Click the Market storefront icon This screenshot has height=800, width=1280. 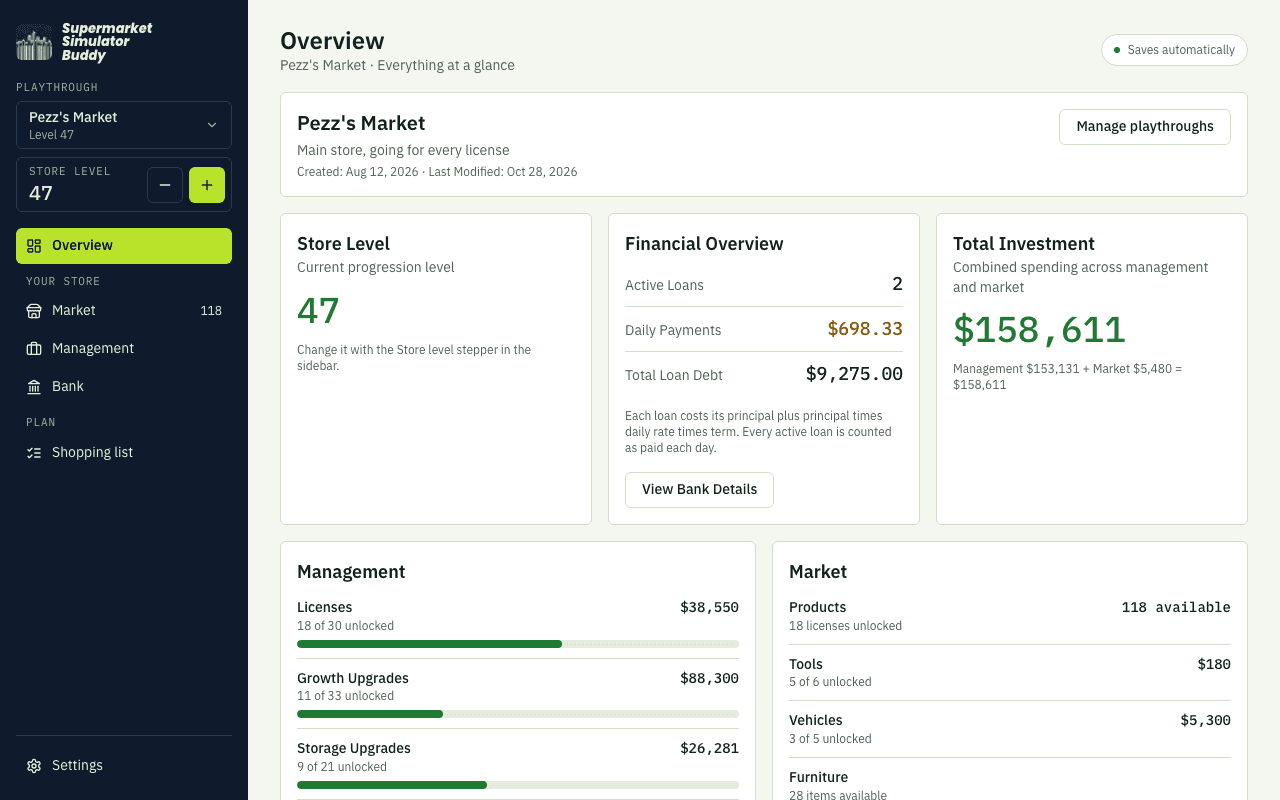[34, 311]
